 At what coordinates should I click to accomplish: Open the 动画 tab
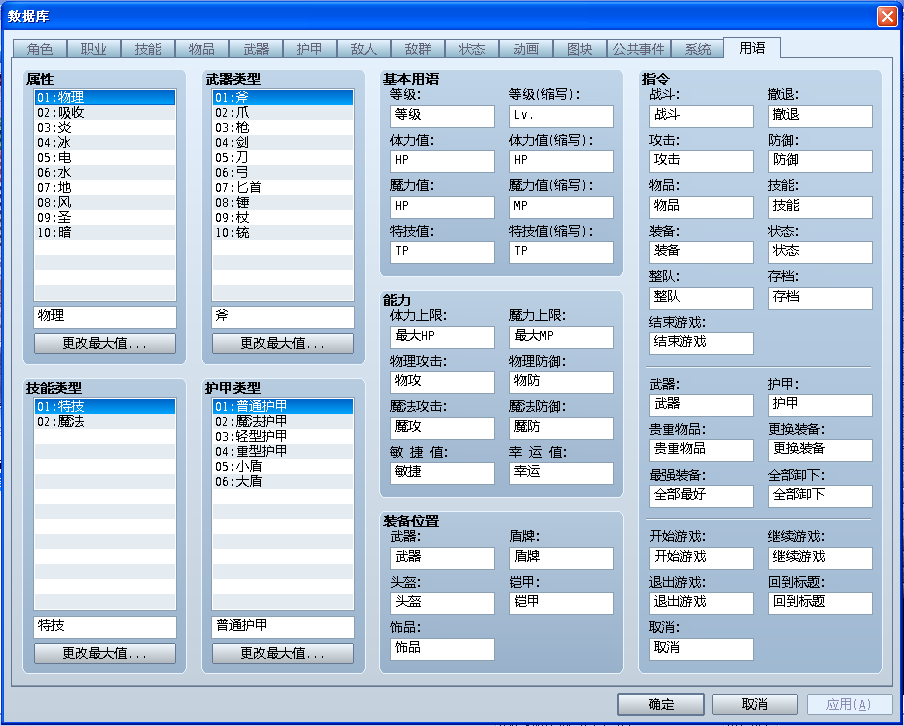click(526, 49)
